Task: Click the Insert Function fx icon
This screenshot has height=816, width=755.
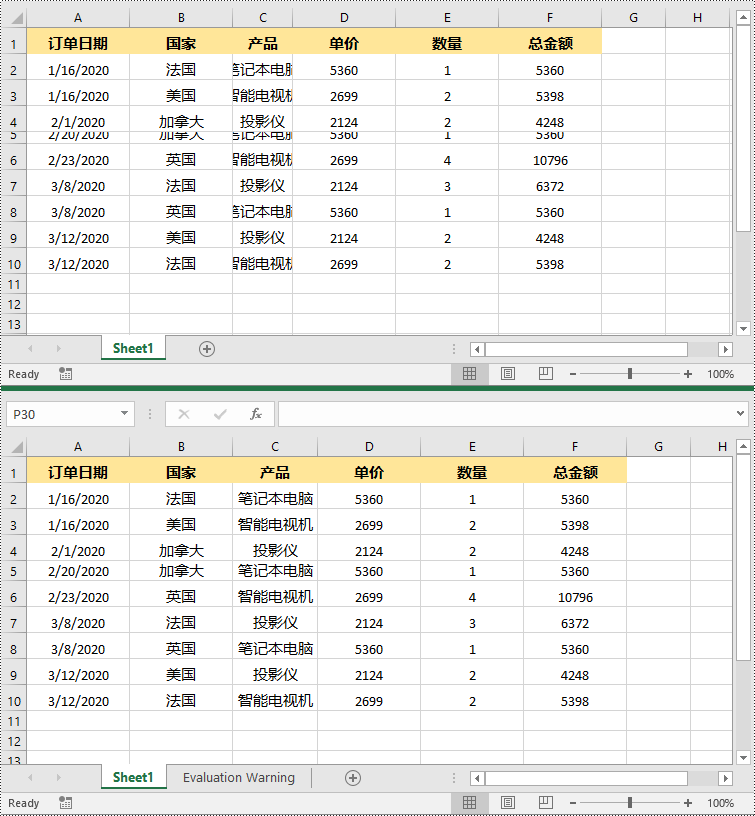Action: click(x=255, y=414)
